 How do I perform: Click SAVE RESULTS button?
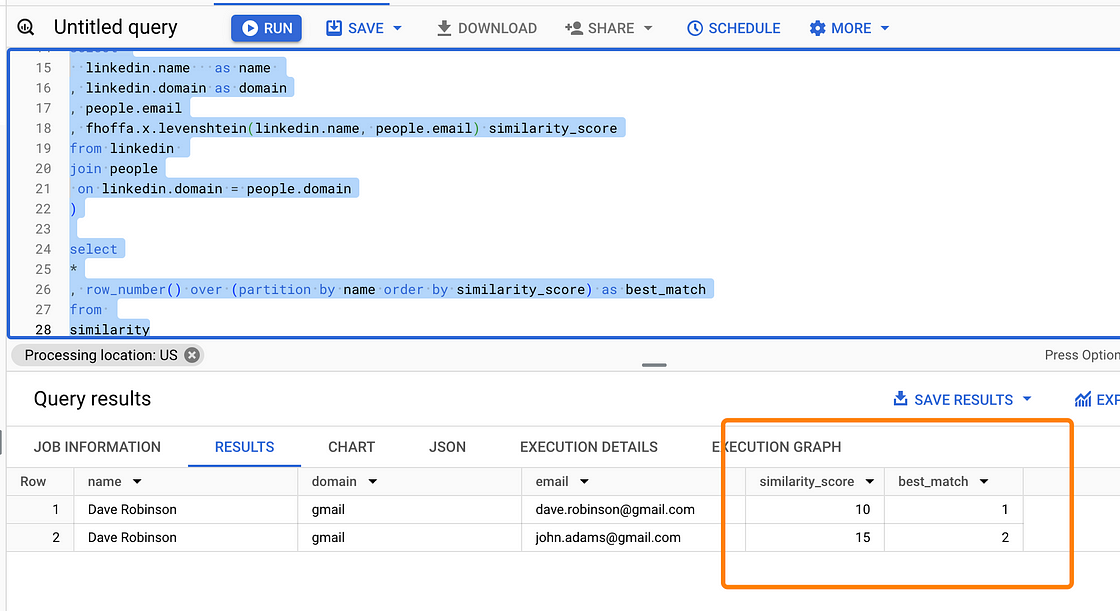point(954,399)
